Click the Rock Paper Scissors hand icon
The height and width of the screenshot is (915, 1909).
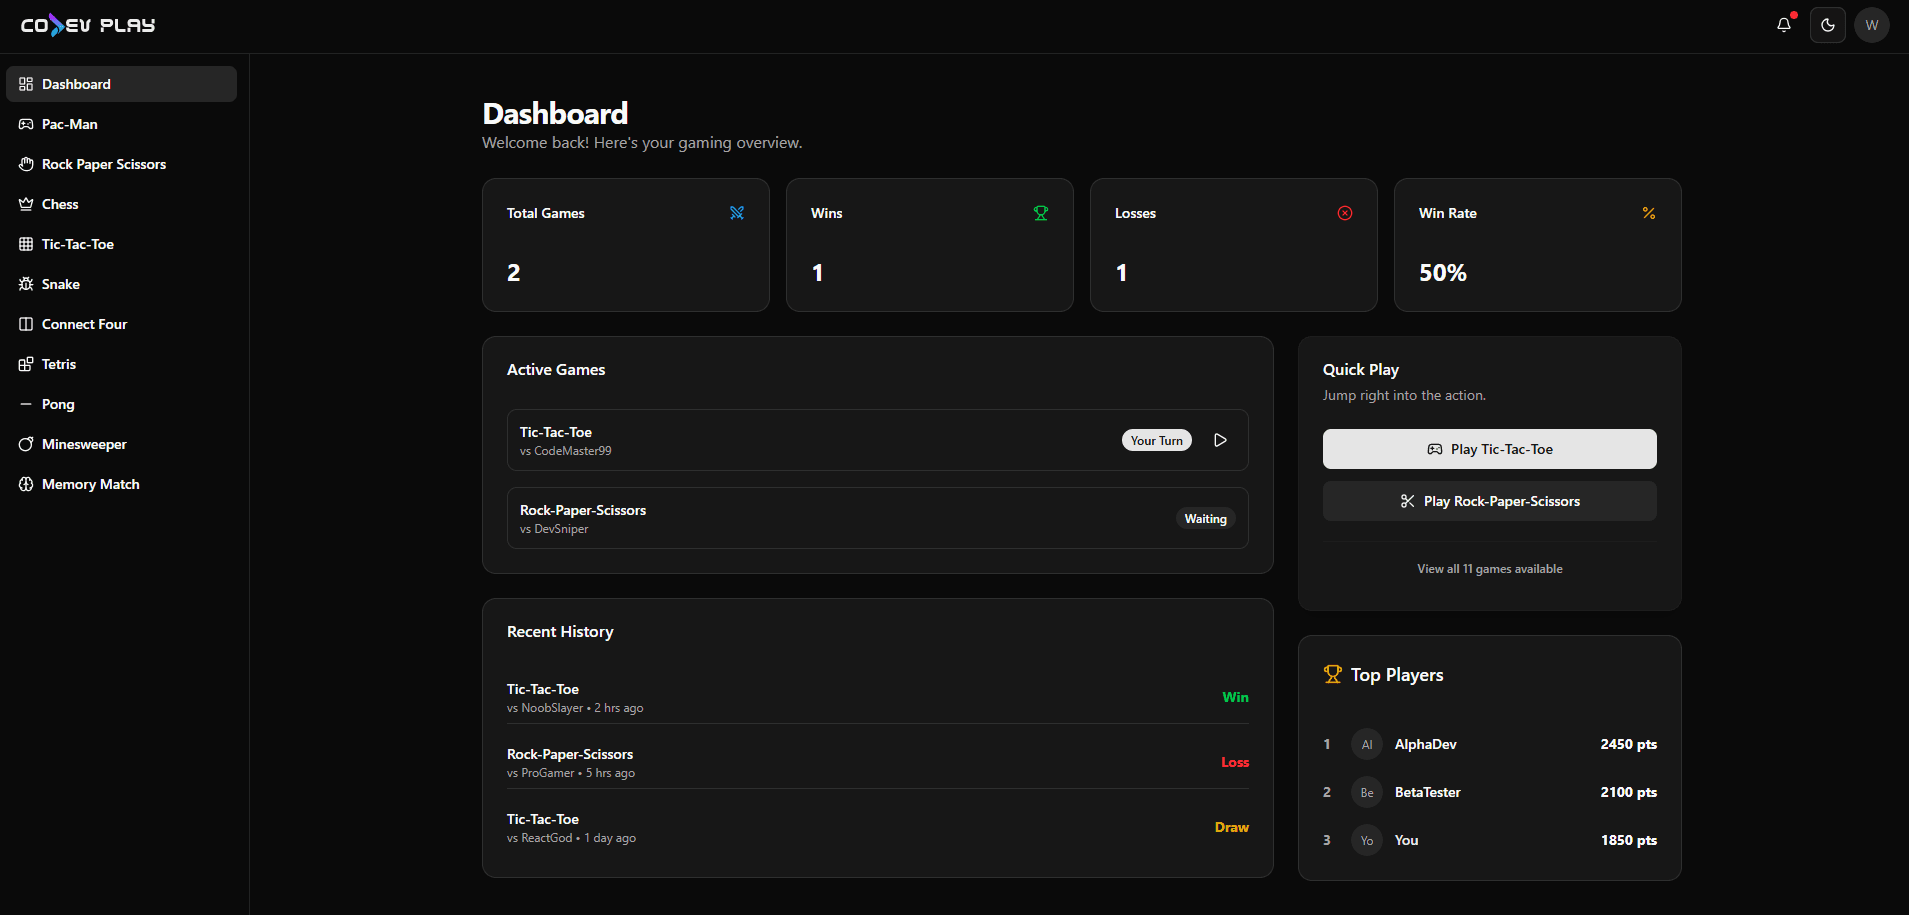(26, 164)
